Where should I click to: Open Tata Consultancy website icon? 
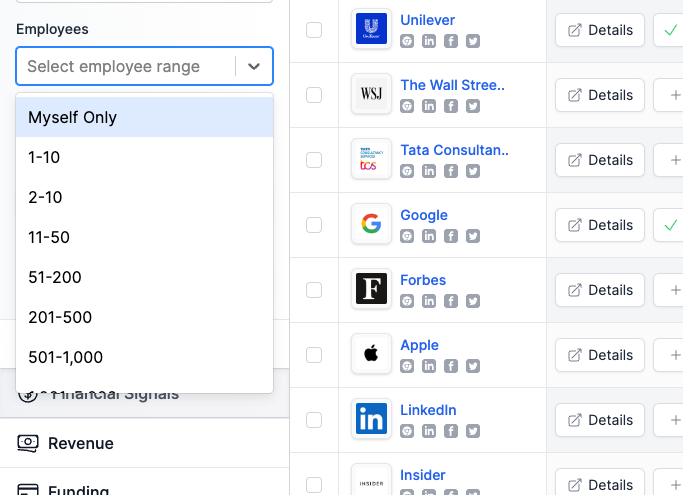pyautogui.click(x=407, y=171)
